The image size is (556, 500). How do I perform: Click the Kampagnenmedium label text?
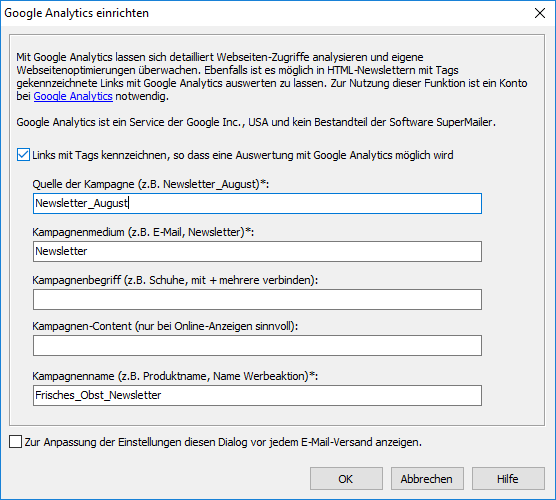(143, 232)
